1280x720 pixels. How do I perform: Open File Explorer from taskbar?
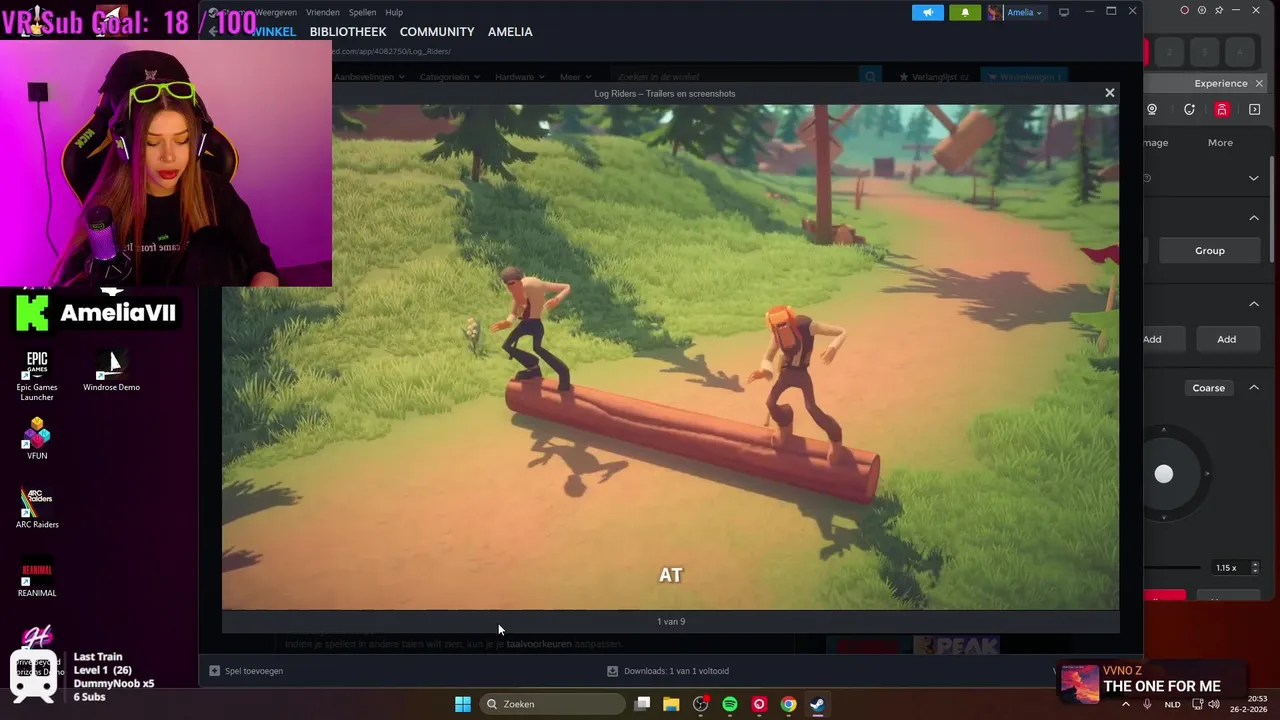[x=671, y=704]
